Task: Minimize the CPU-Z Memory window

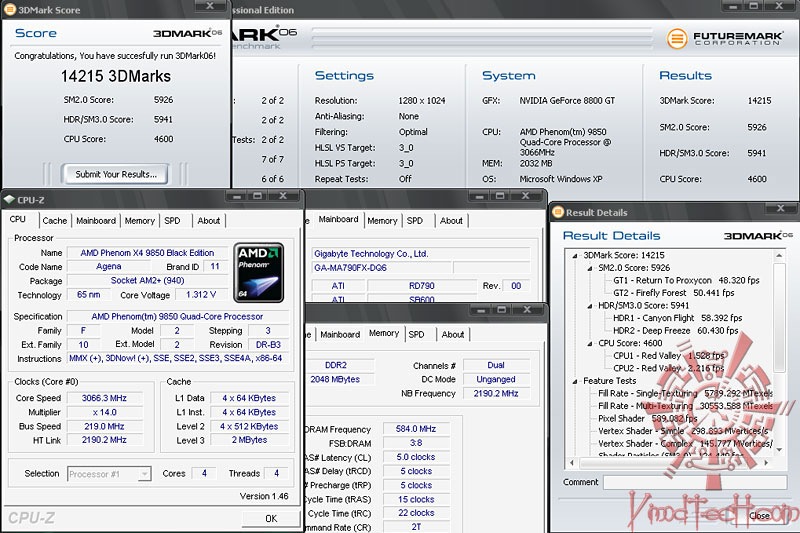Action: (x=481, y=310)
